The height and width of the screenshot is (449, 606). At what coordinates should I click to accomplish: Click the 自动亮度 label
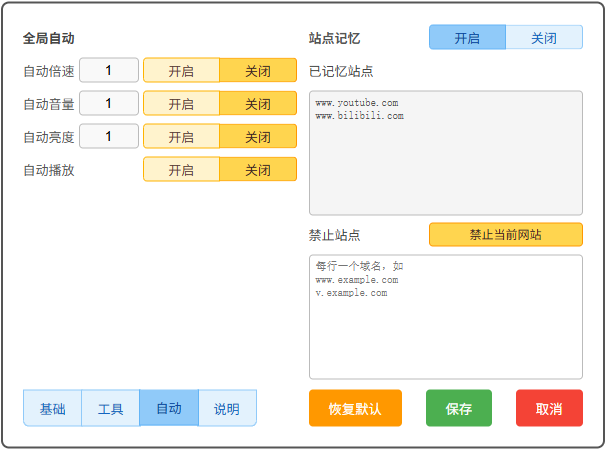(x=49, y=137)
